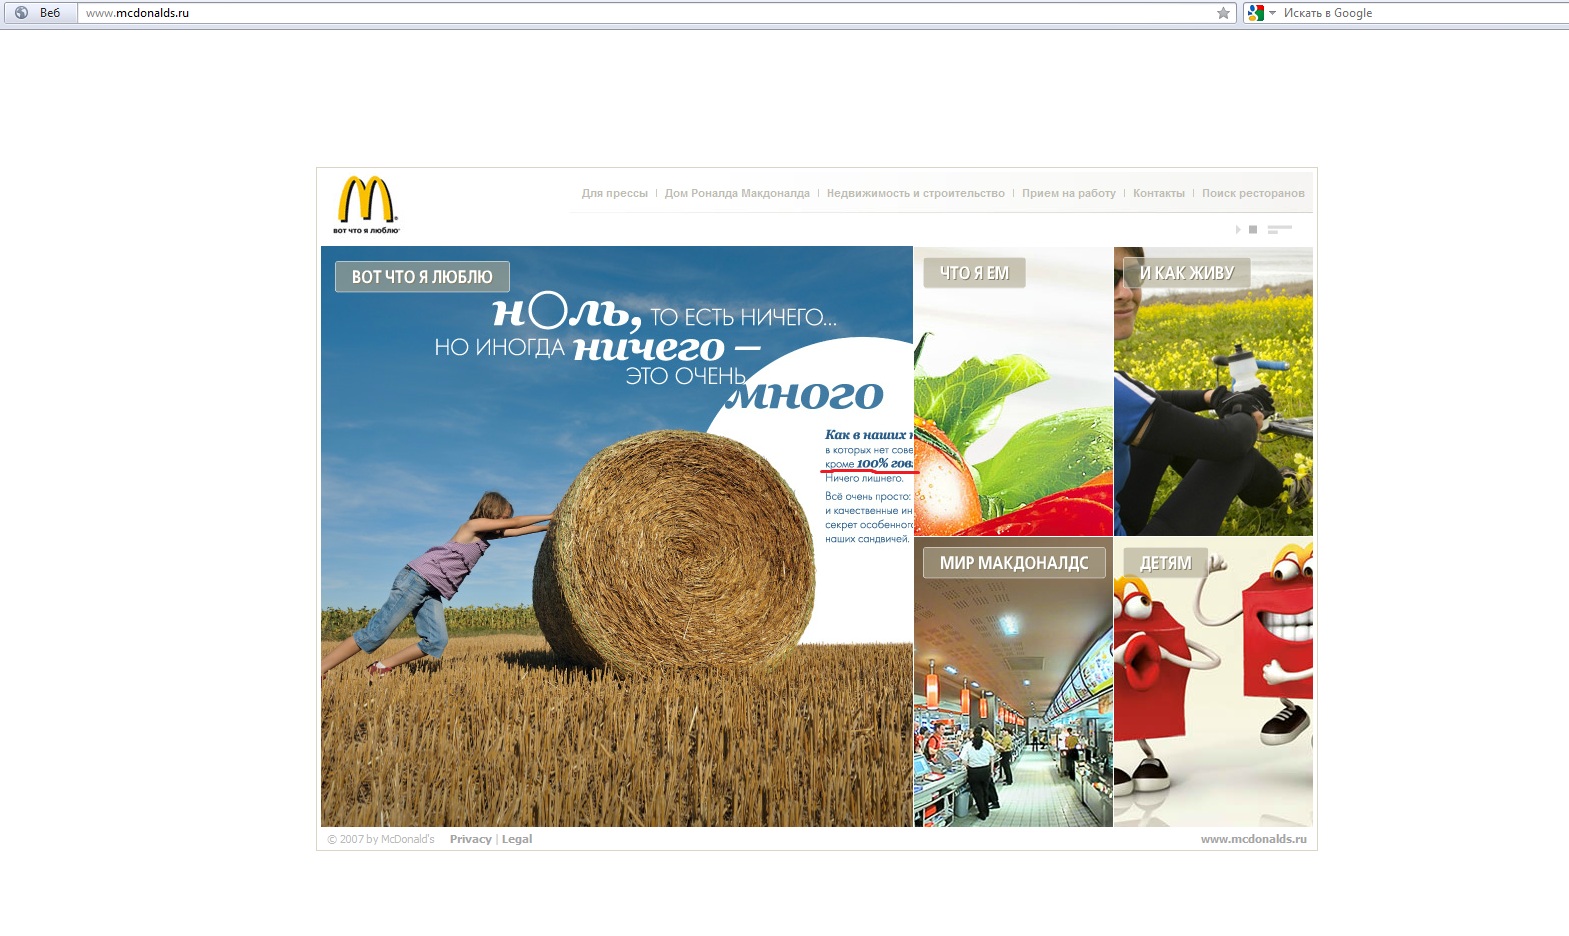Click the 'нашиx сандвичей.' text line
Viewport: 1569px width, 936px height.
click(867, 539)
